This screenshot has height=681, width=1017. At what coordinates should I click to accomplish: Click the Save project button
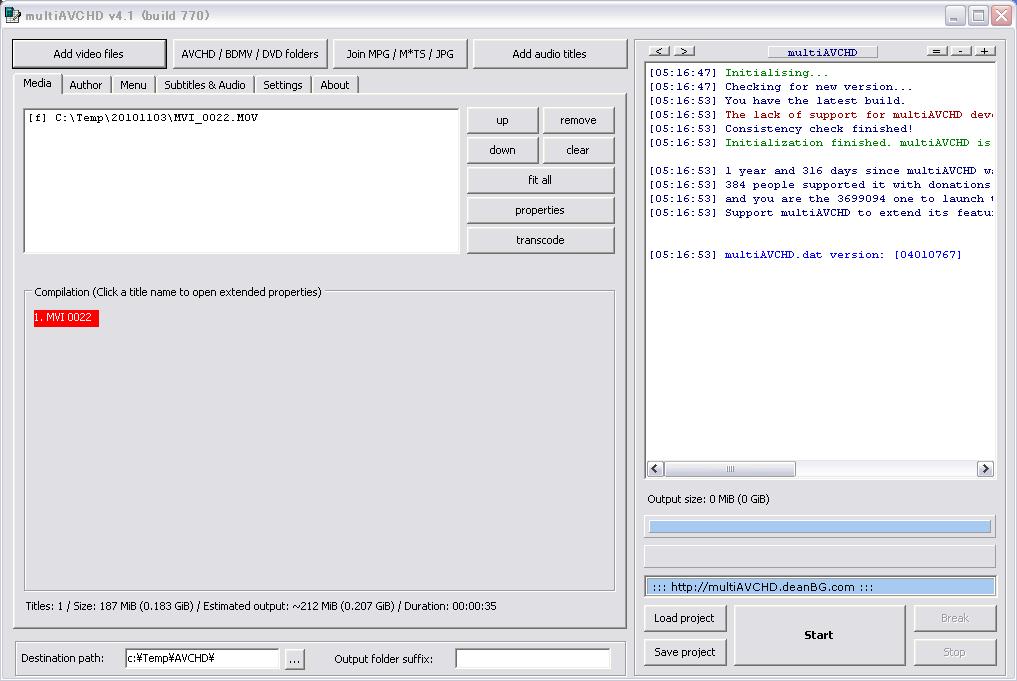[685, 652]
